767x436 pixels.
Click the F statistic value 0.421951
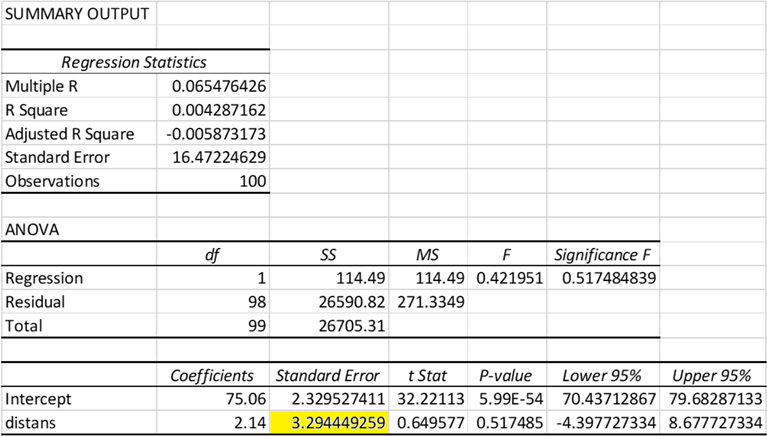(x=510, y=278)
